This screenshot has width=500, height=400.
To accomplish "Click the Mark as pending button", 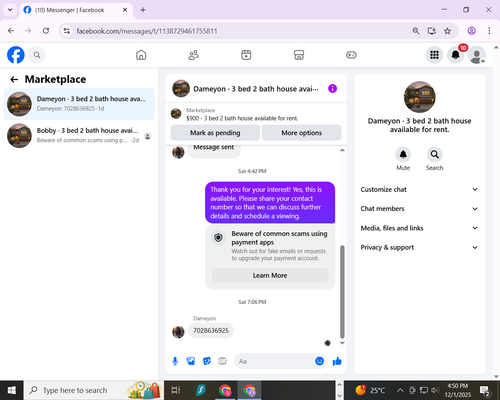I will [x=215, y=133].
